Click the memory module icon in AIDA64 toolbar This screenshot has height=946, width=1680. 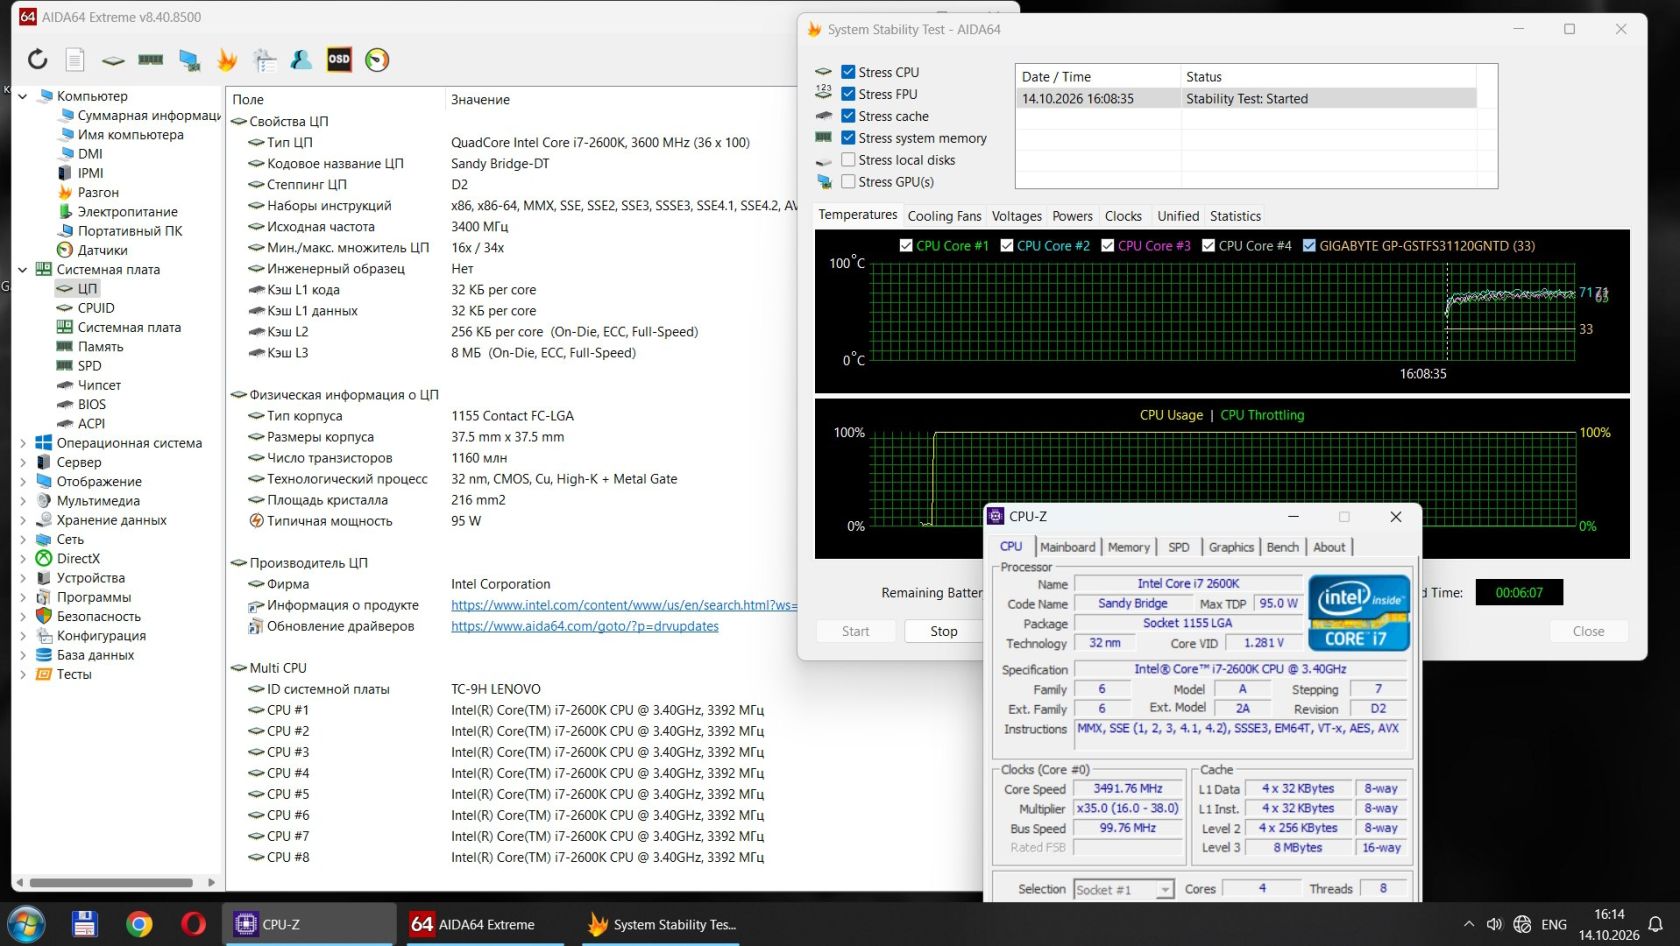pos(151,60)
